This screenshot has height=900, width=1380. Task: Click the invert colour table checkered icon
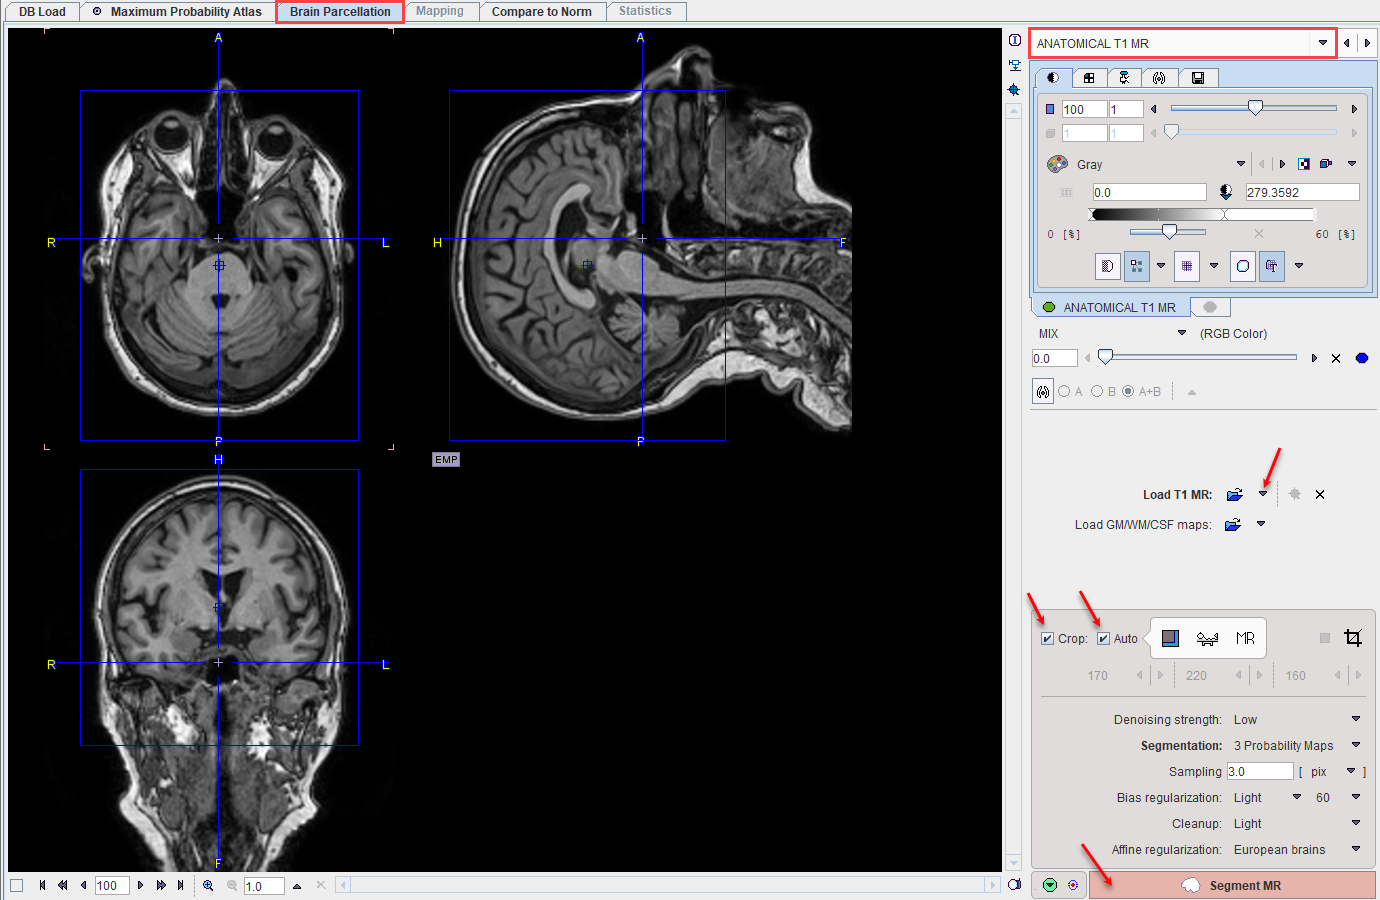pos(1304,164)
